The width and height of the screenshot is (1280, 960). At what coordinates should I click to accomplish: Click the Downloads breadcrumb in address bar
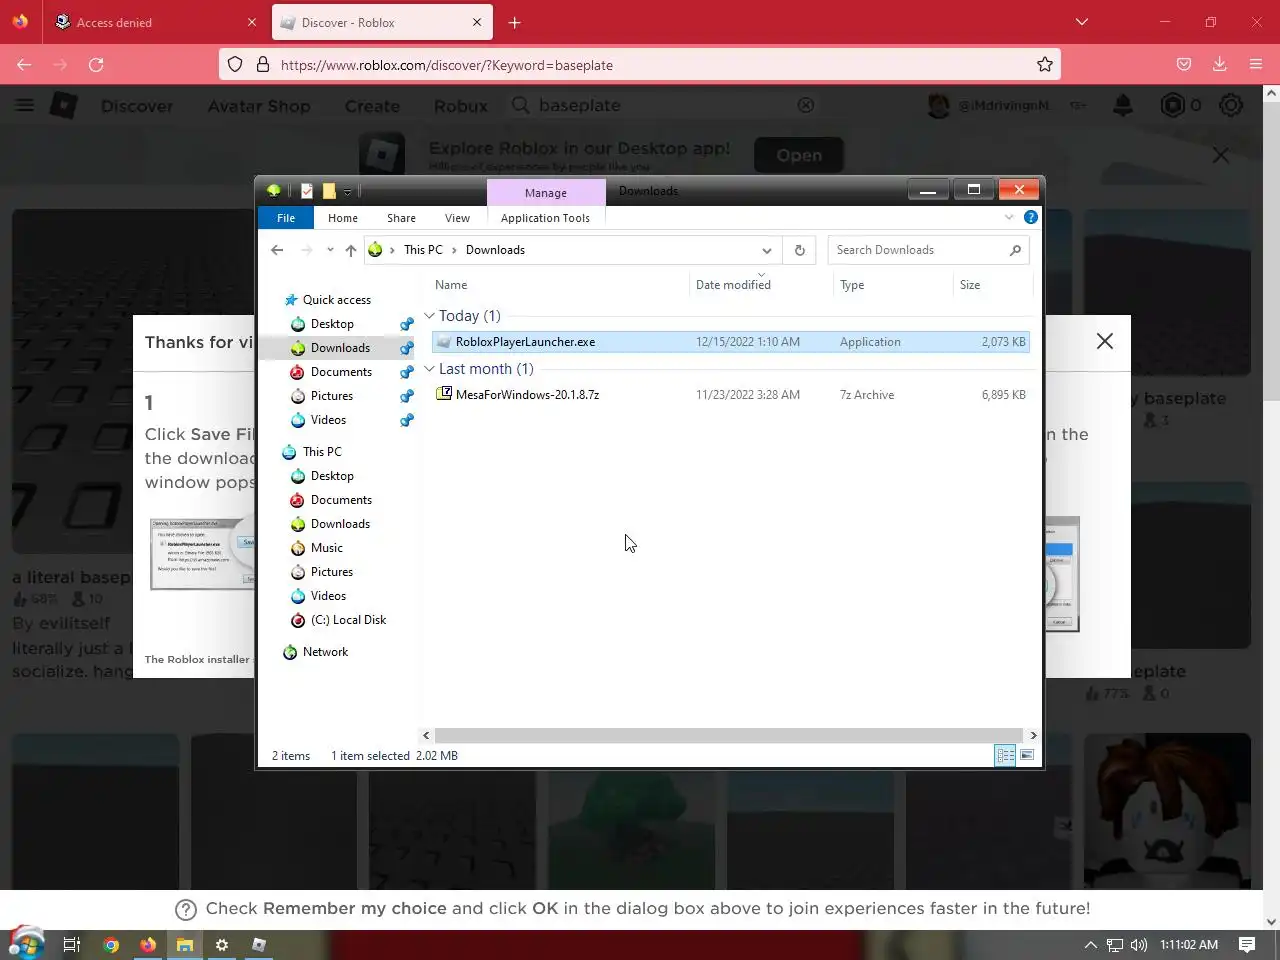click(495, 250)
